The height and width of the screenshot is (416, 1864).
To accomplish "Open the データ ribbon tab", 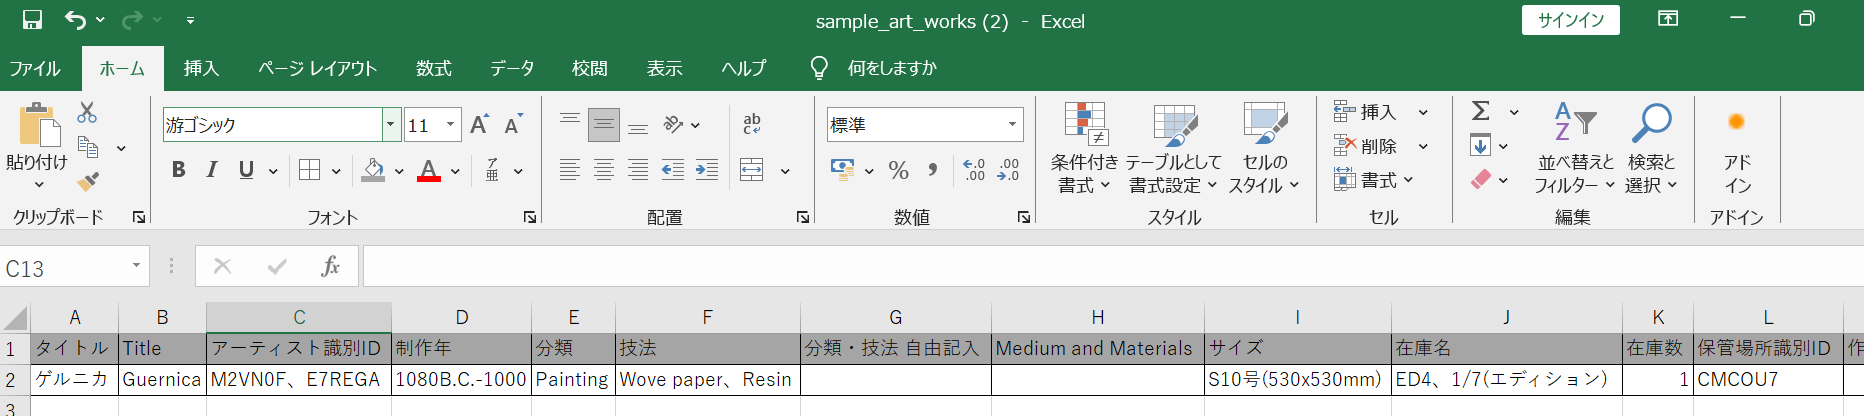I will [512, 68].
